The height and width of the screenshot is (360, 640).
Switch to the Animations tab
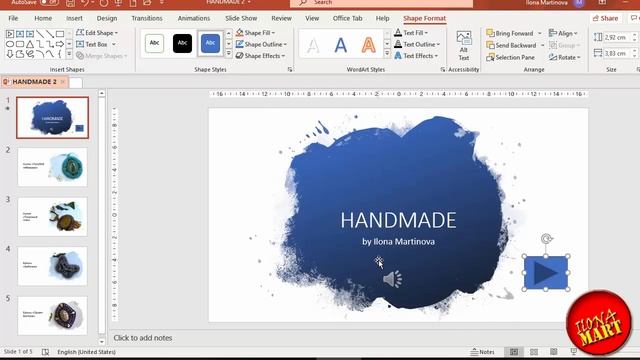[x=194, y=18]
